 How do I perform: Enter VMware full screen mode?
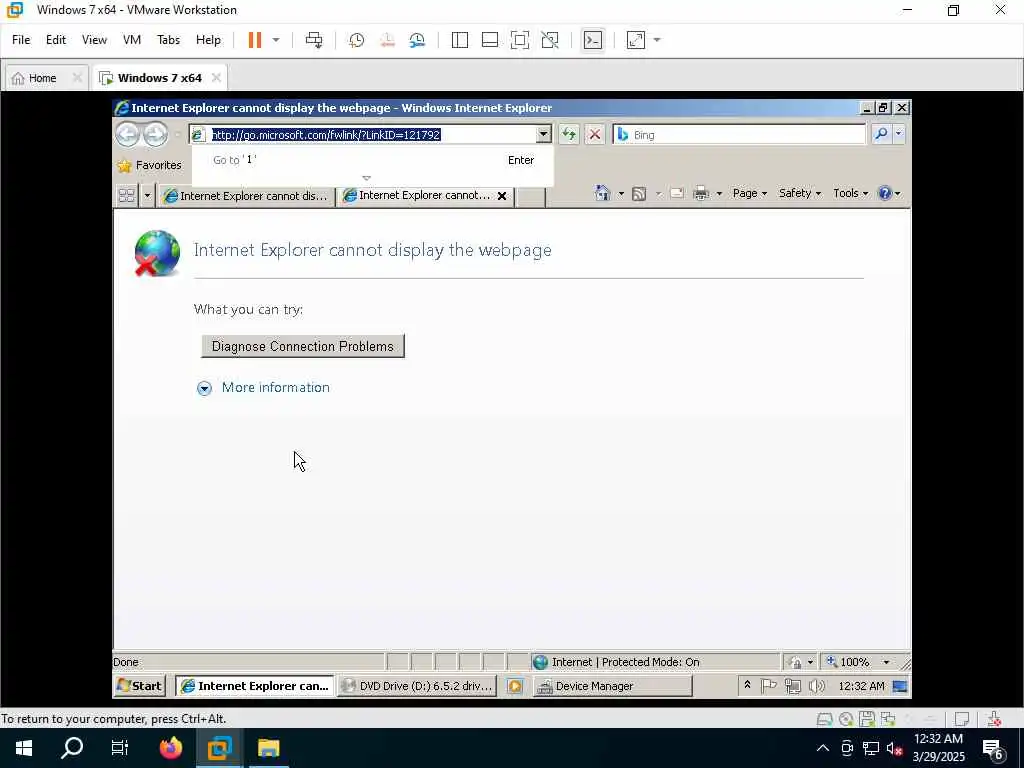tap(520, 40)
